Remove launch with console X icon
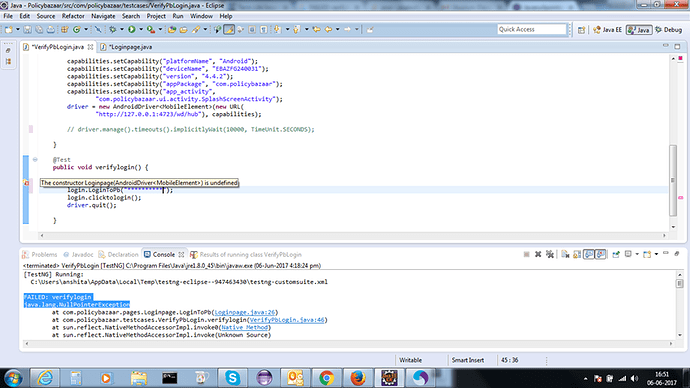This screenshot has height=388, width=690. (538, 254)
